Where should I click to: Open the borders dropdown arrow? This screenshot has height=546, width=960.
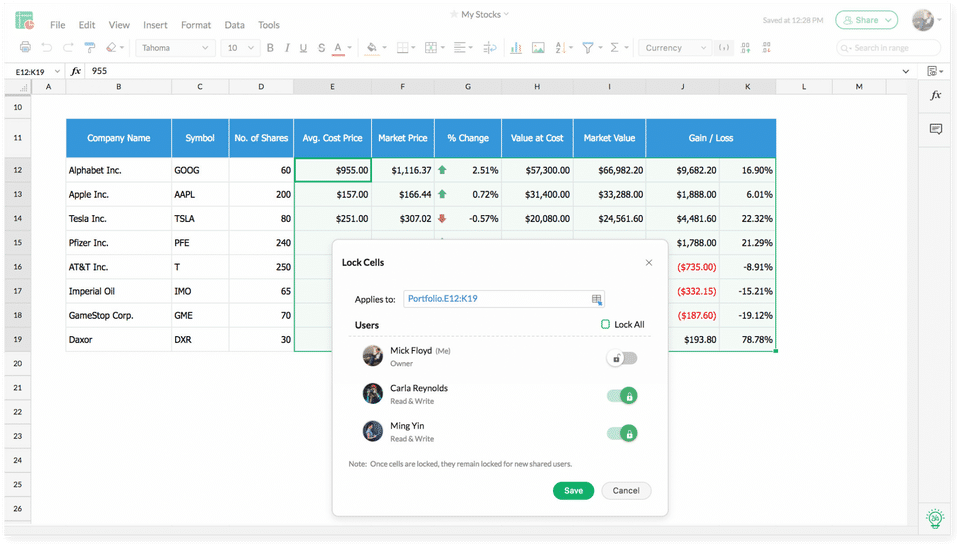(413, 48)
